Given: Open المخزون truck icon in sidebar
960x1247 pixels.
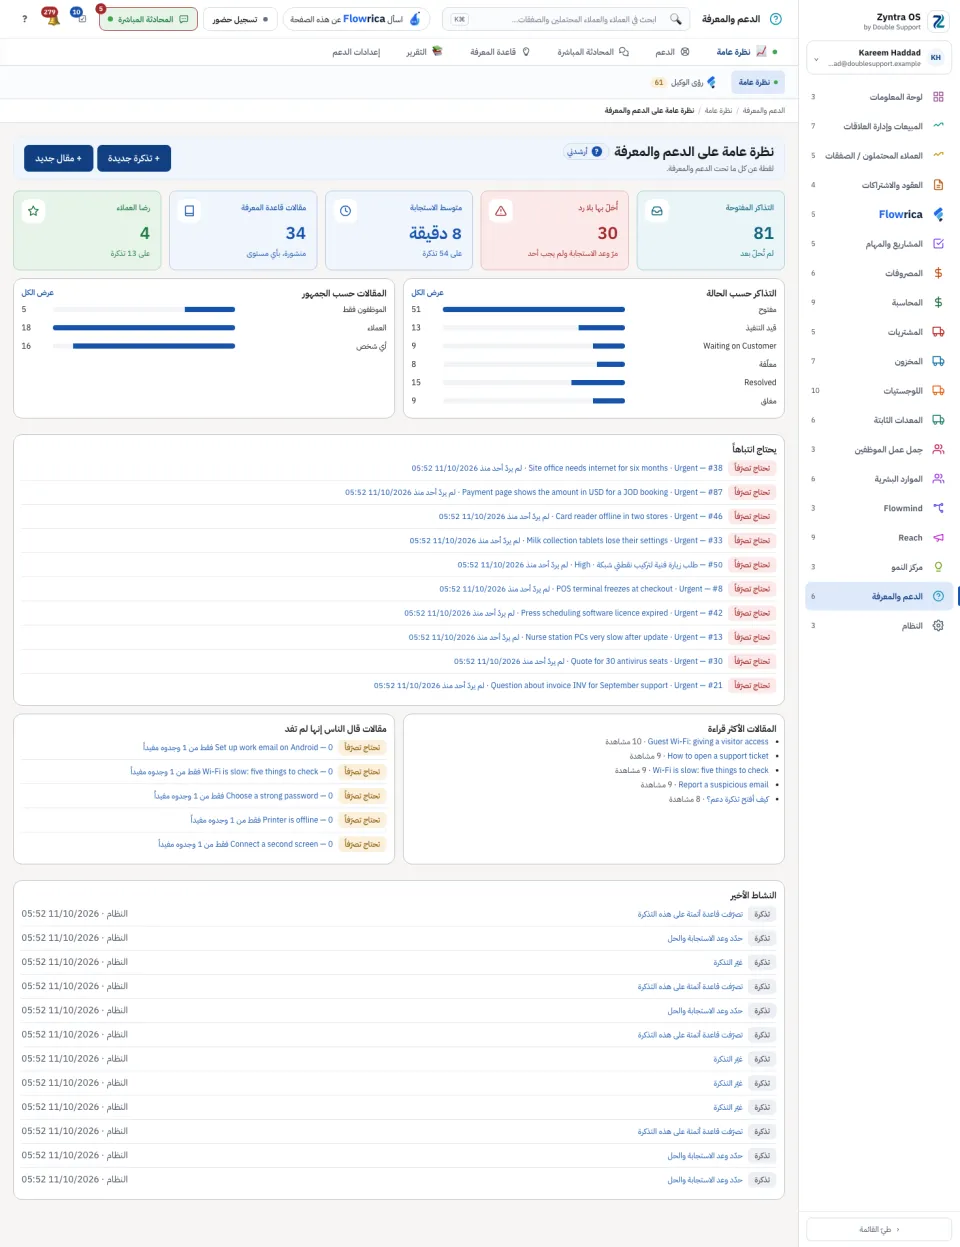Looking at the screenshot, I should [x=938, y=361].
